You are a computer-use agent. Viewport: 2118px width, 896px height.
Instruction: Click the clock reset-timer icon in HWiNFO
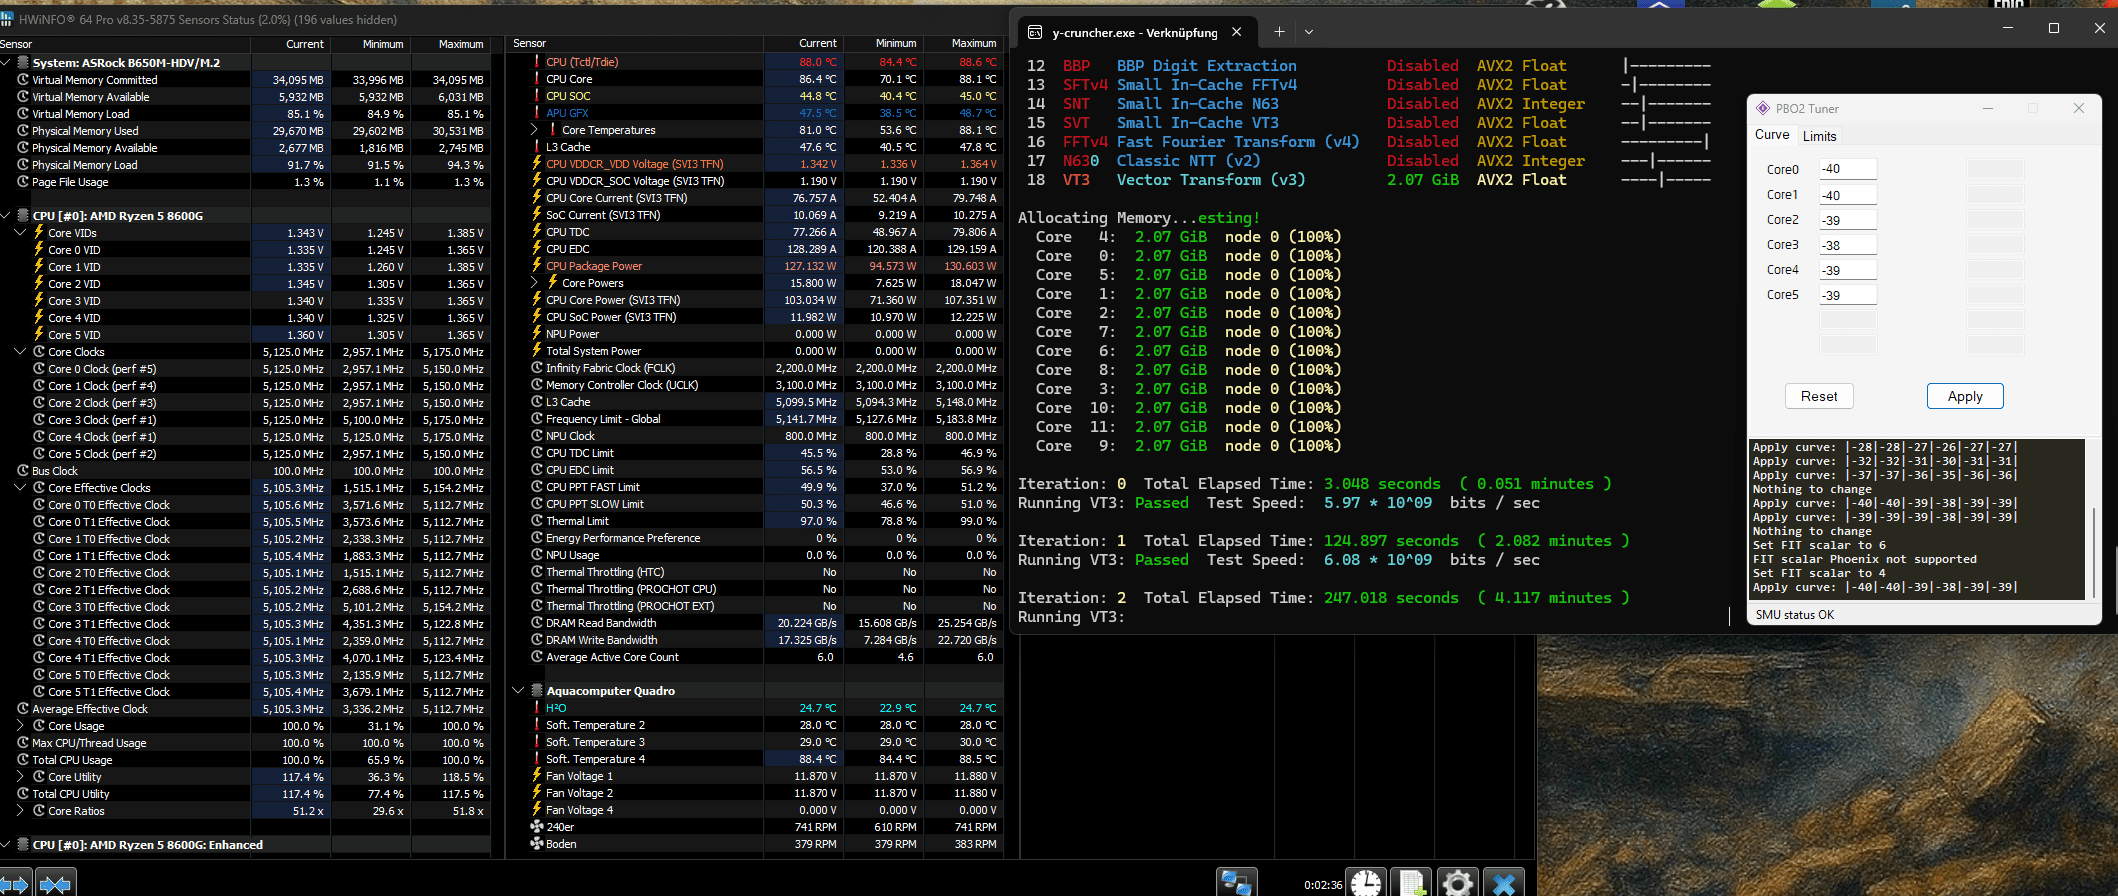click(x=1366, y=883)
